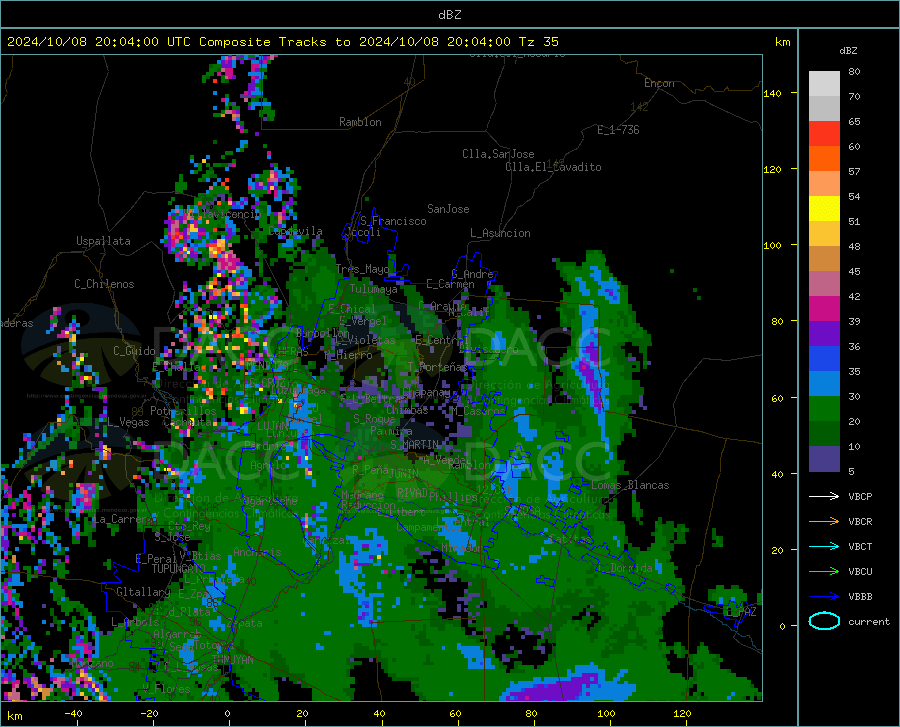The width and height of the screenshot is (900, 727).
Task: Click the 'E_1-736' map label
Action: click(618, 130)
